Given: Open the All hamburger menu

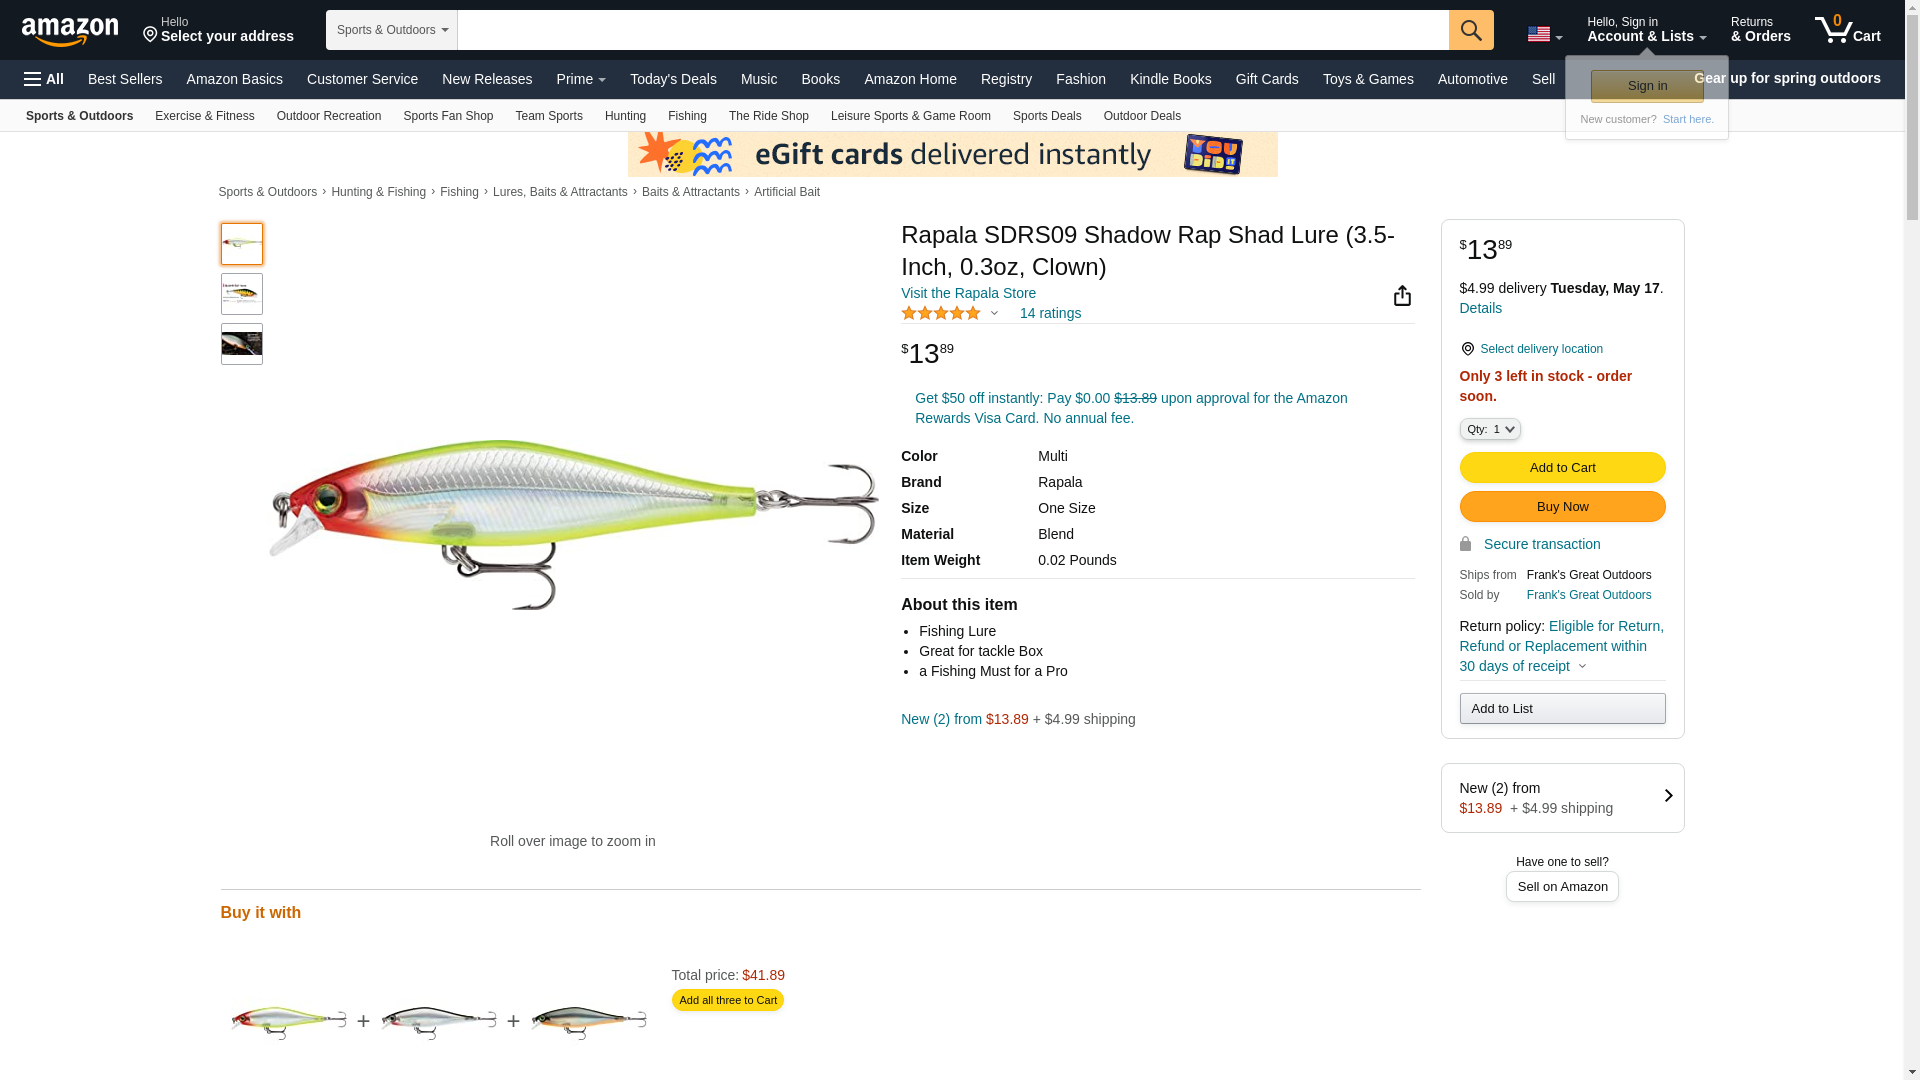Looking at the screenshot, I should 44,79.
